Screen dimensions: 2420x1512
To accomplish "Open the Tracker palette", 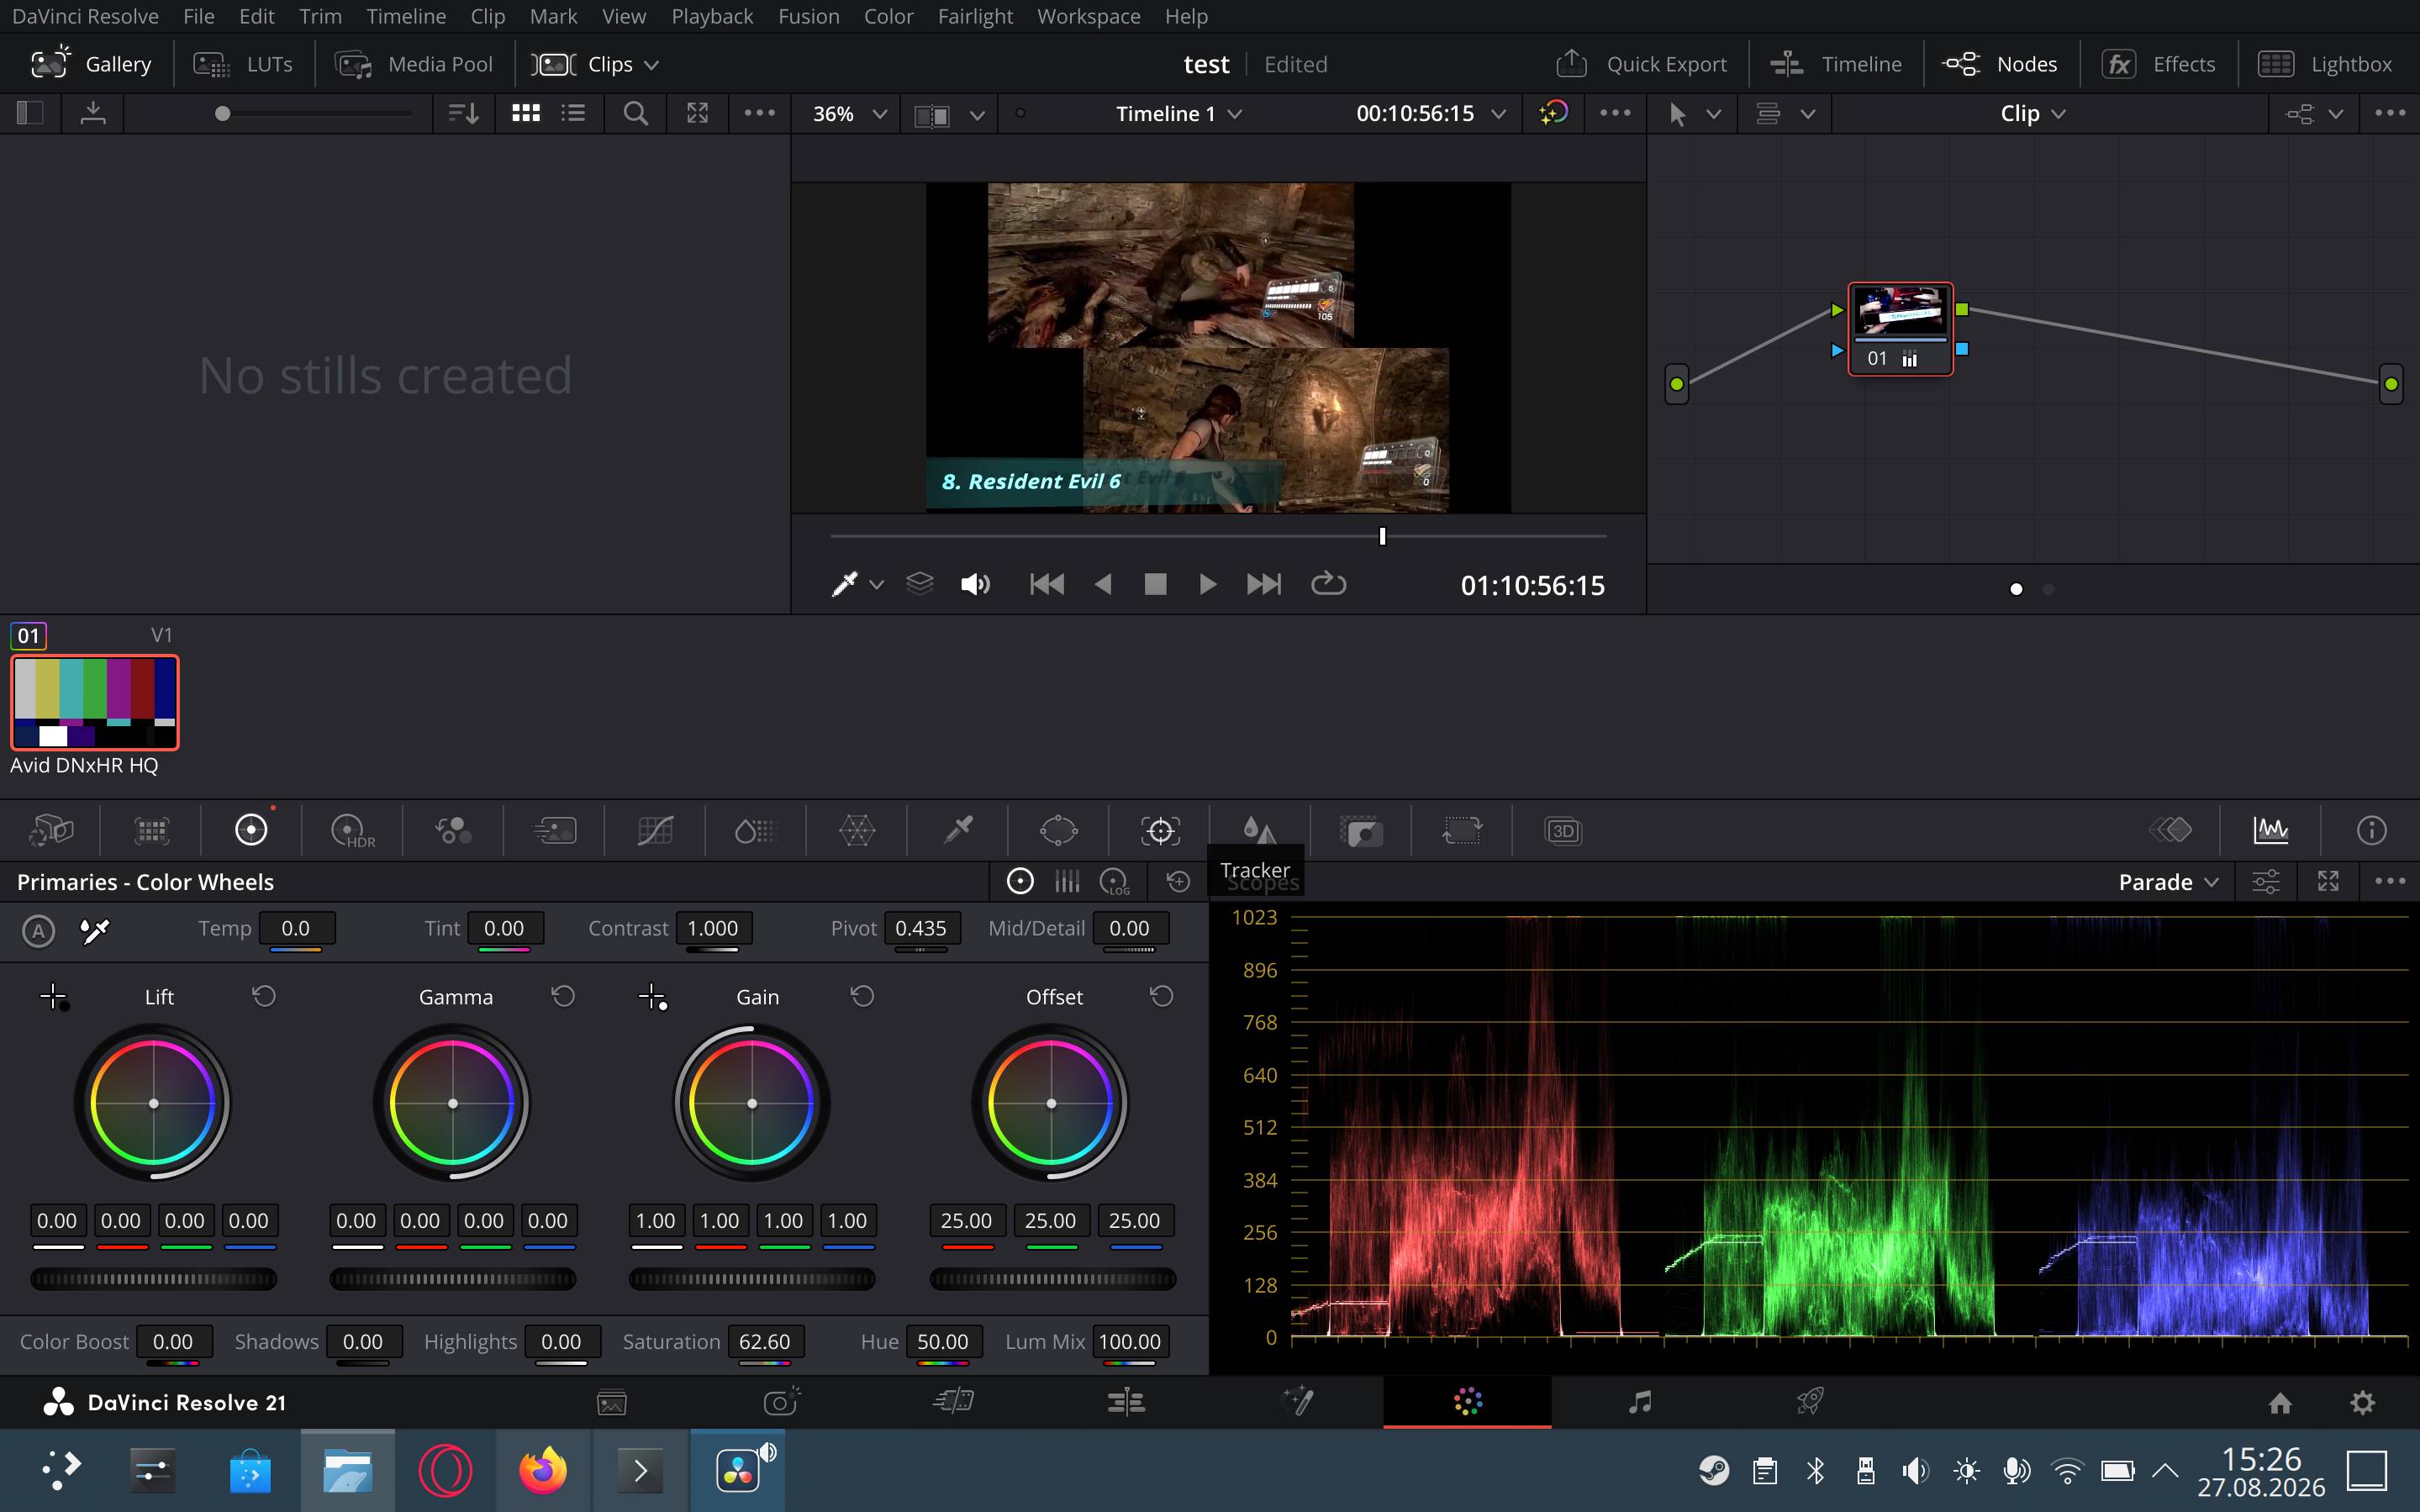I will click(1160, 830).
